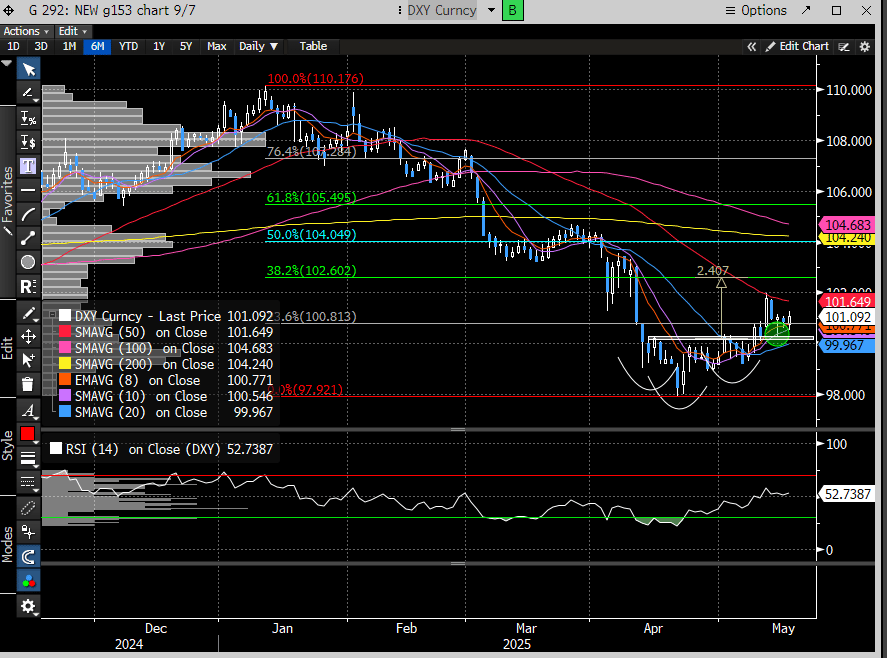Choose the percent change measure tool
The image size is (887, 658).
[x=28, y=118]
